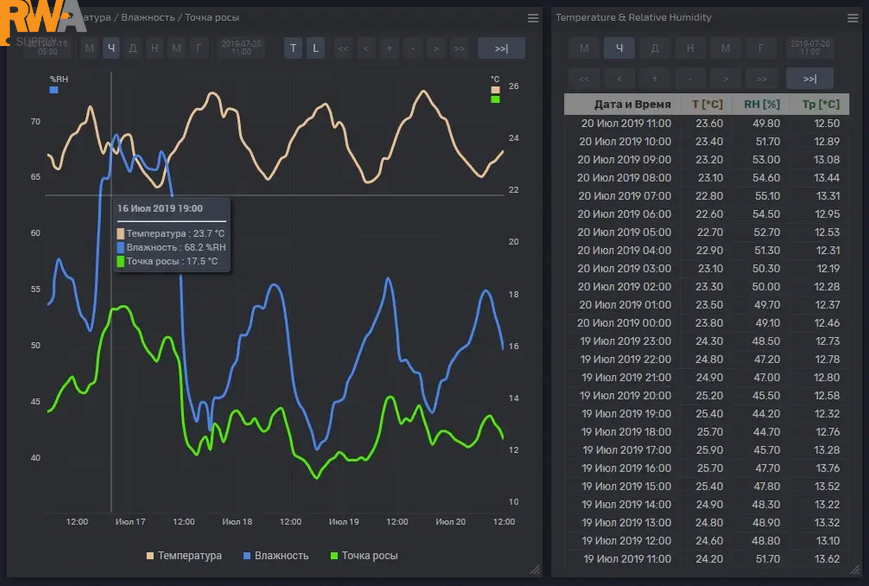This screenshot has width=869, height=586.
Task: Click the table's jump-to-latest >>| button
Action: pyautogui.click(x=810, y=79)
